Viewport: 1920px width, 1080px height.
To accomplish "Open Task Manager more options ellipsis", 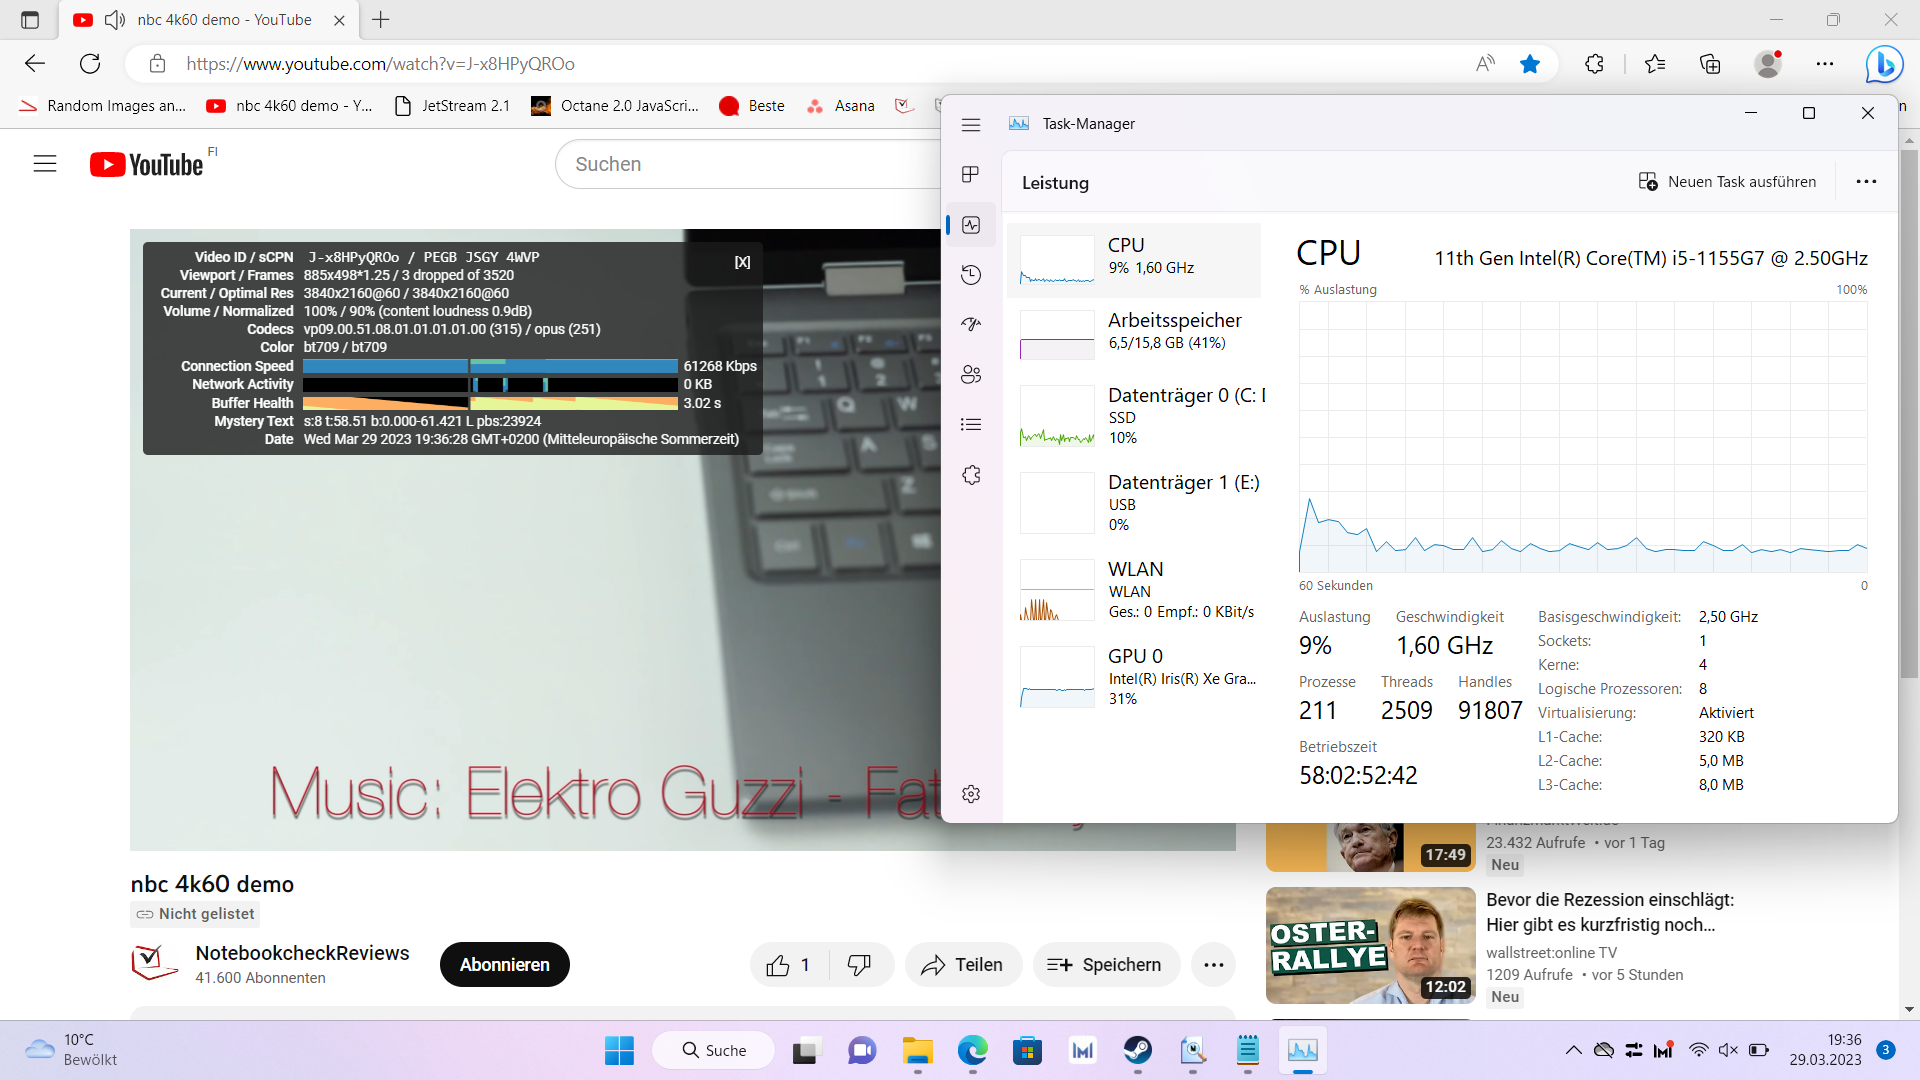I will pyautogui.click(x=1866, y=182).
